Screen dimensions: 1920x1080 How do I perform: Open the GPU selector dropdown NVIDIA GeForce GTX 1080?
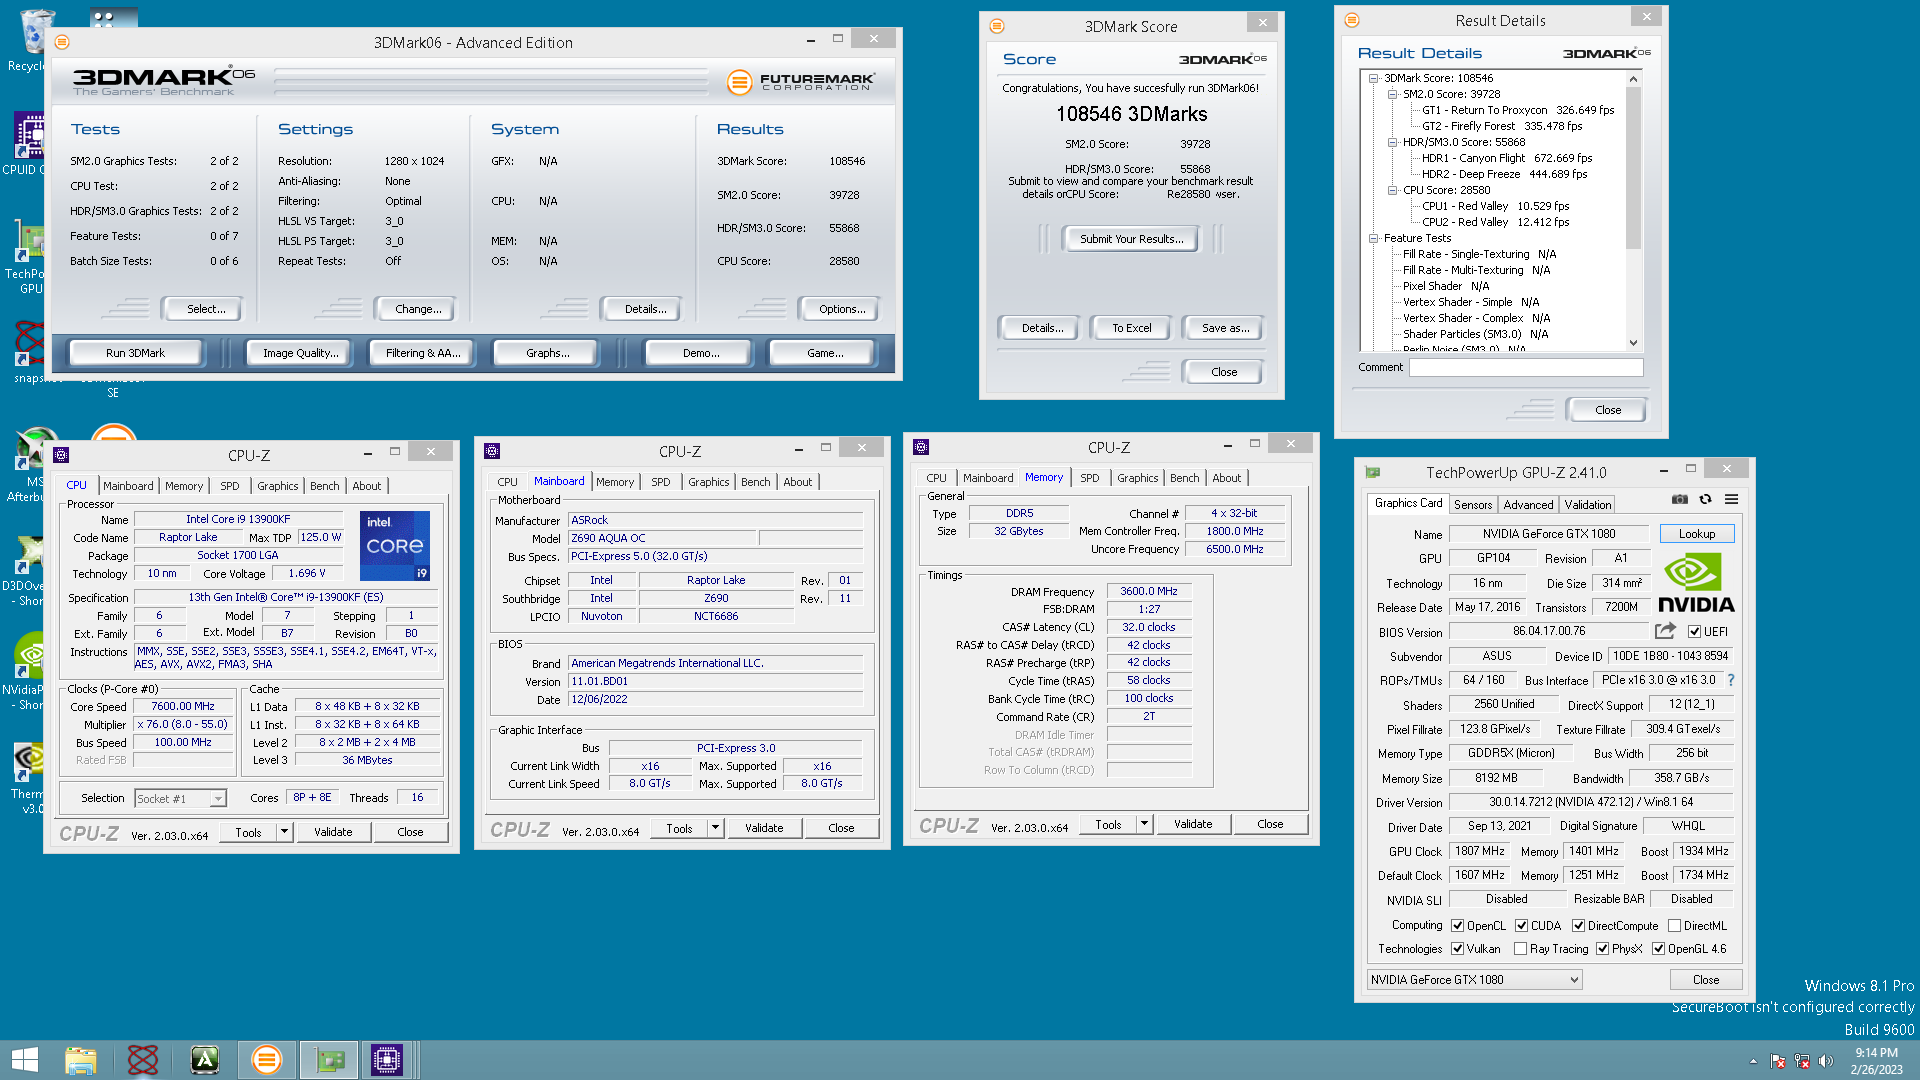(x=1474, y=980)
